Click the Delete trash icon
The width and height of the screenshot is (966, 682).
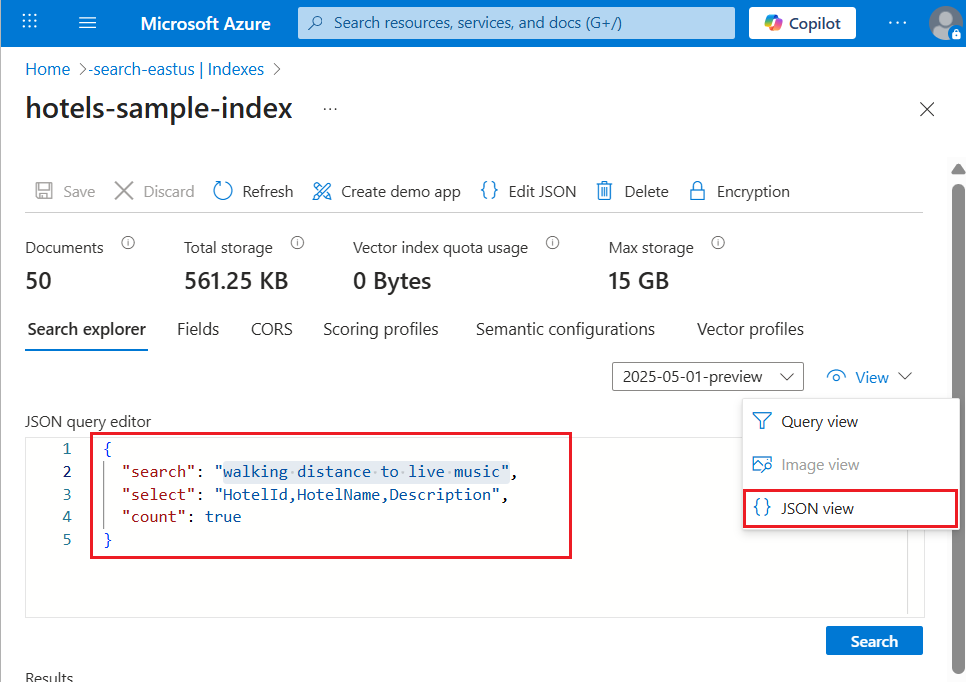point(604,191)
